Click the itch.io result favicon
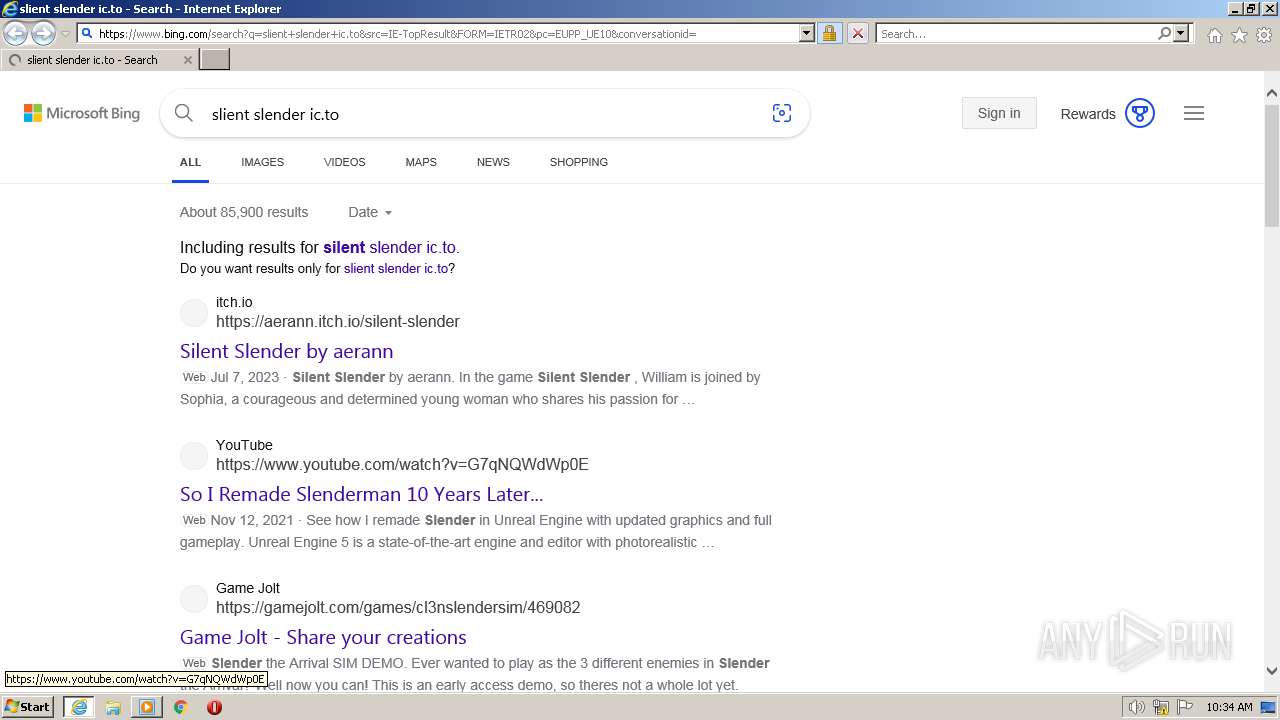The height and width of the screenshot is (720, 1280). (194, 313)
